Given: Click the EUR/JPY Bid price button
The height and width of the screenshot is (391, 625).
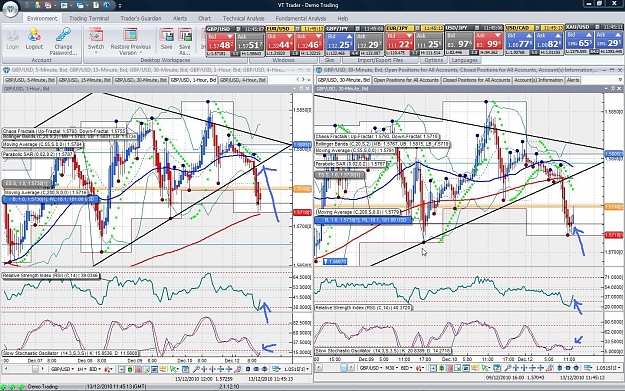Looking at the screenshot, I should coord(399,41).
